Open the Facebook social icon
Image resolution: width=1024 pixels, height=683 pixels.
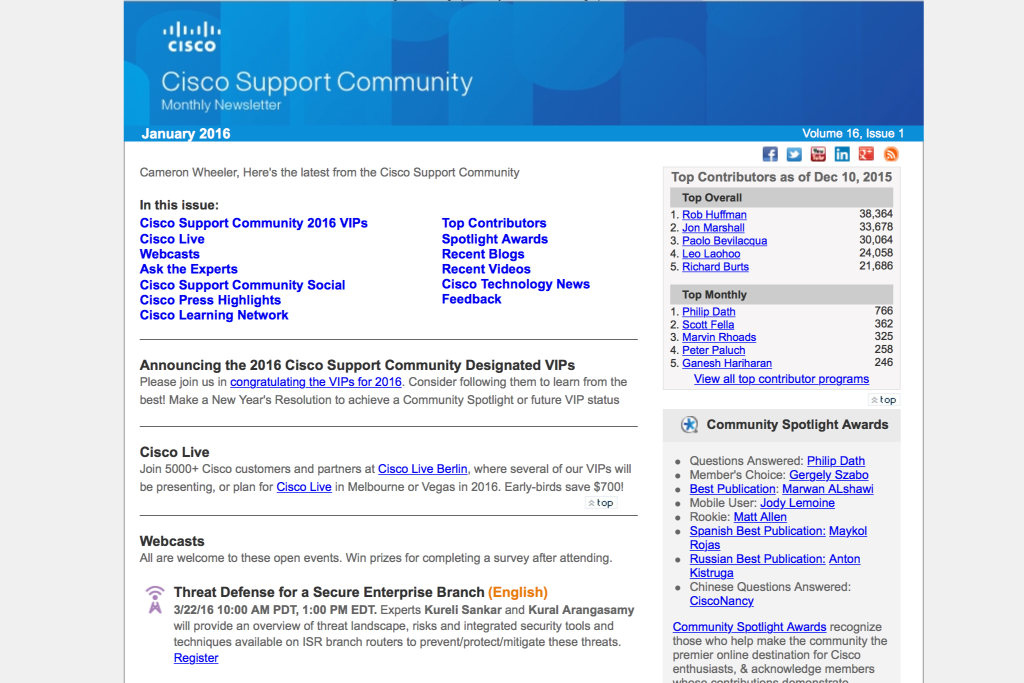[770, 154]
